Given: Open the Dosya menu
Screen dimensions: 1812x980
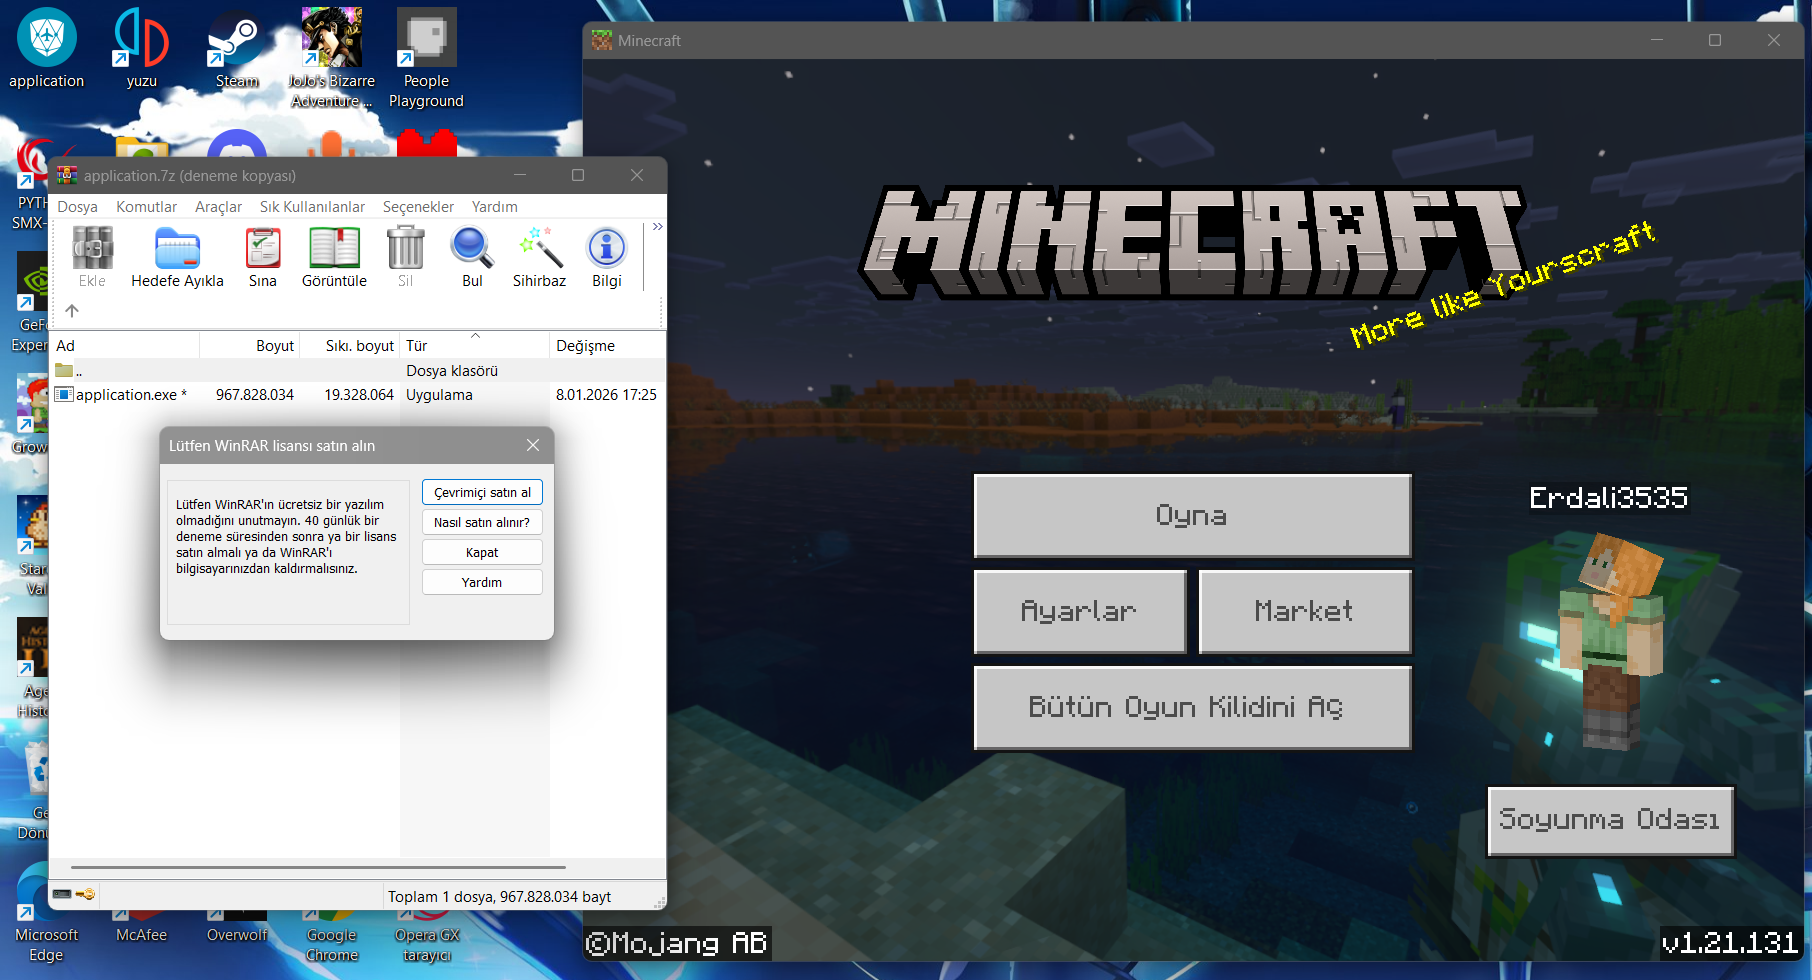Looking at the screenshot, I should pyautogui.click(x=77, y=207).
